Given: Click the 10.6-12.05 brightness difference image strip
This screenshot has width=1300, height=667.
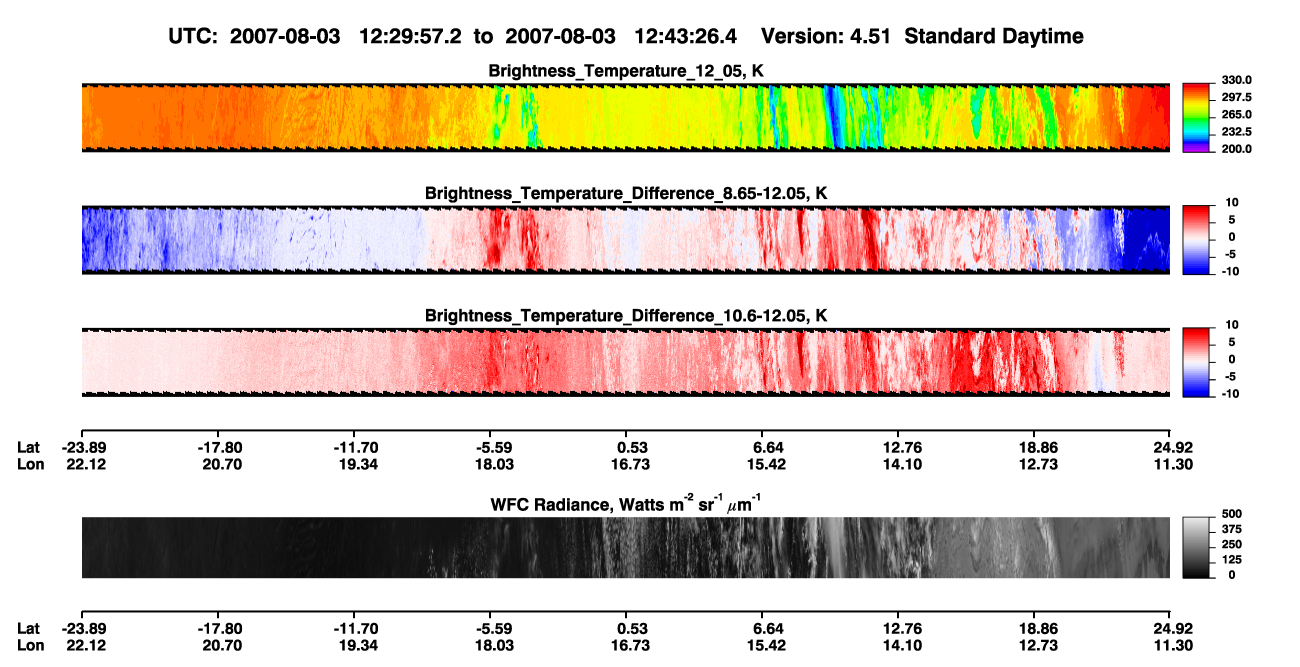Looking at the screenshot, I should (x=625, y=362).
